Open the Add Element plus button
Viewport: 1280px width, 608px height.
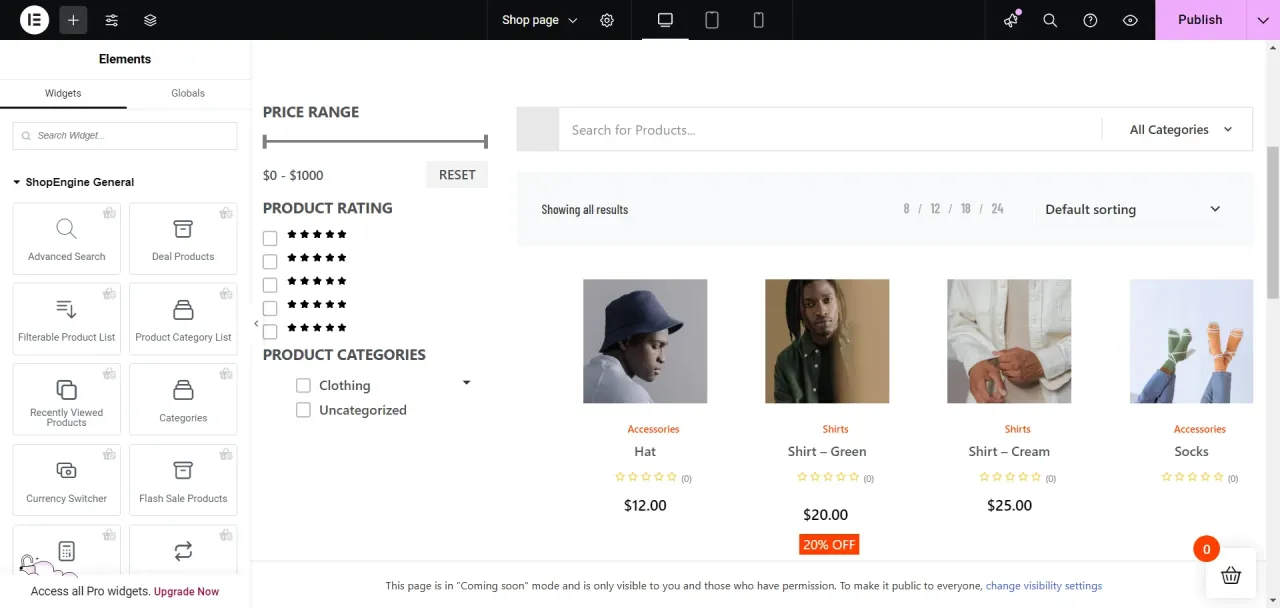point(73,20)
